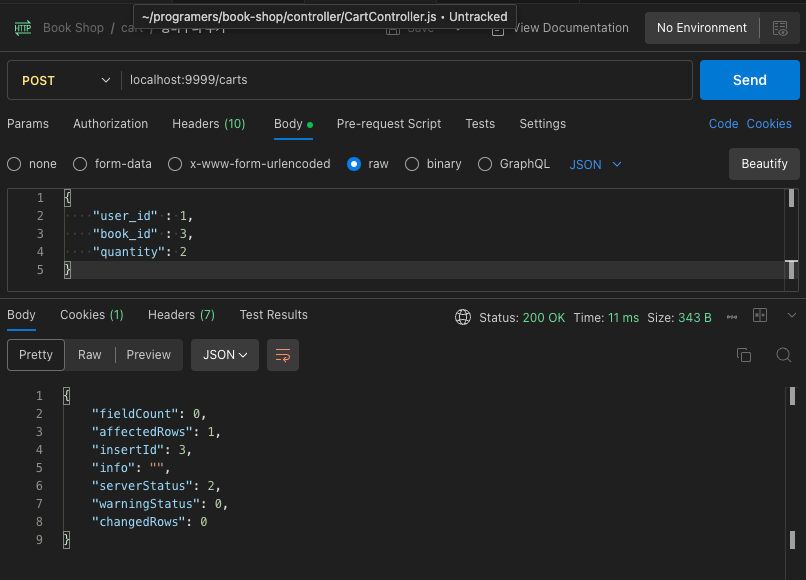Open the Test Results tab
Image resolution: width=806 pixels, height=580 pixels.
(273, 315)
